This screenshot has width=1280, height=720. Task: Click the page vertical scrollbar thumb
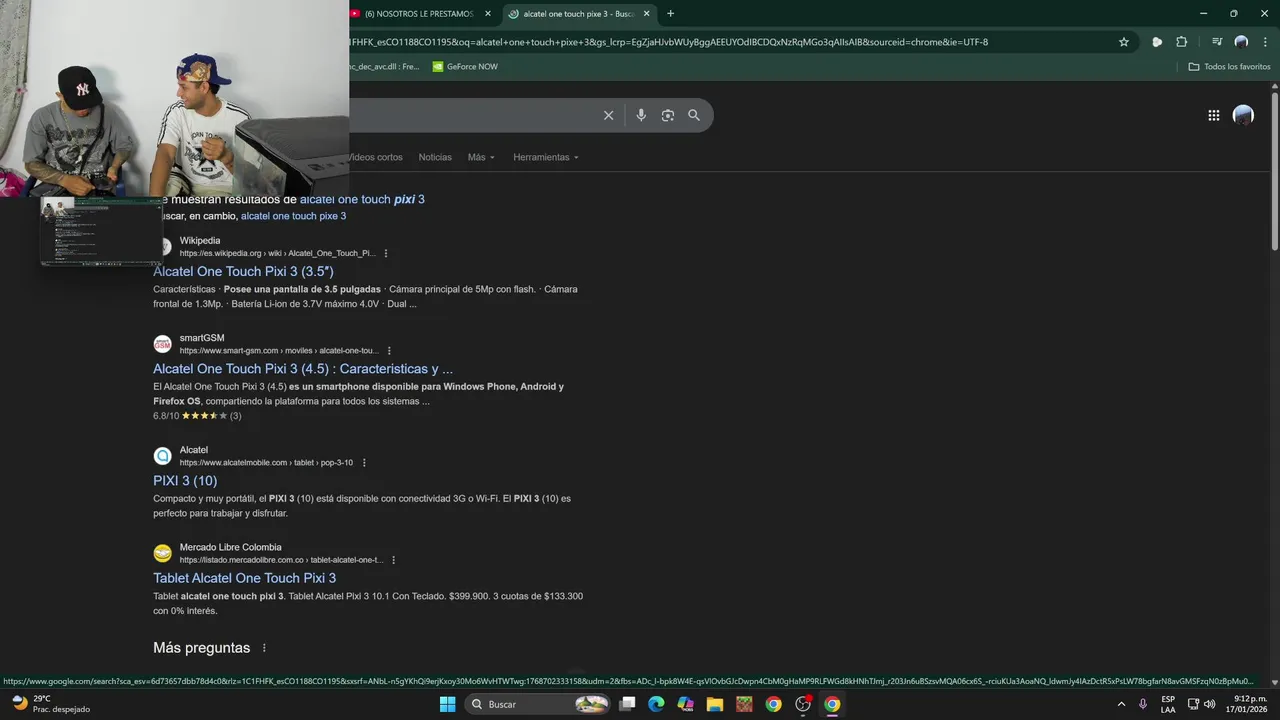point(1274,172)
